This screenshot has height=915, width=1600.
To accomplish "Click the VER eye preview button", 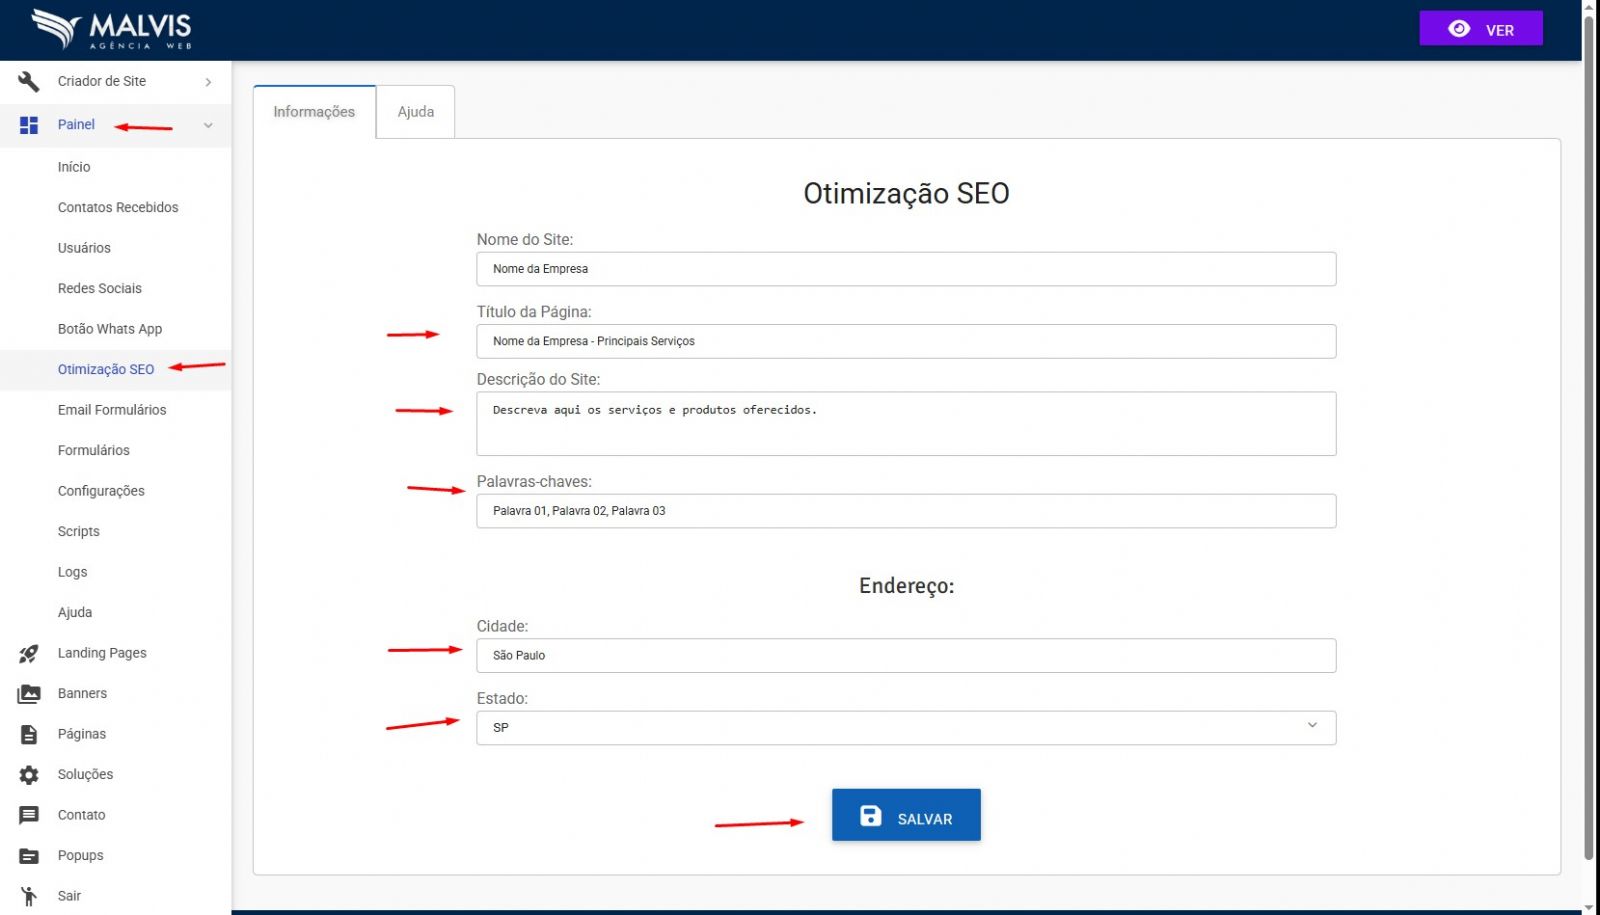I will pos(1480,29).
